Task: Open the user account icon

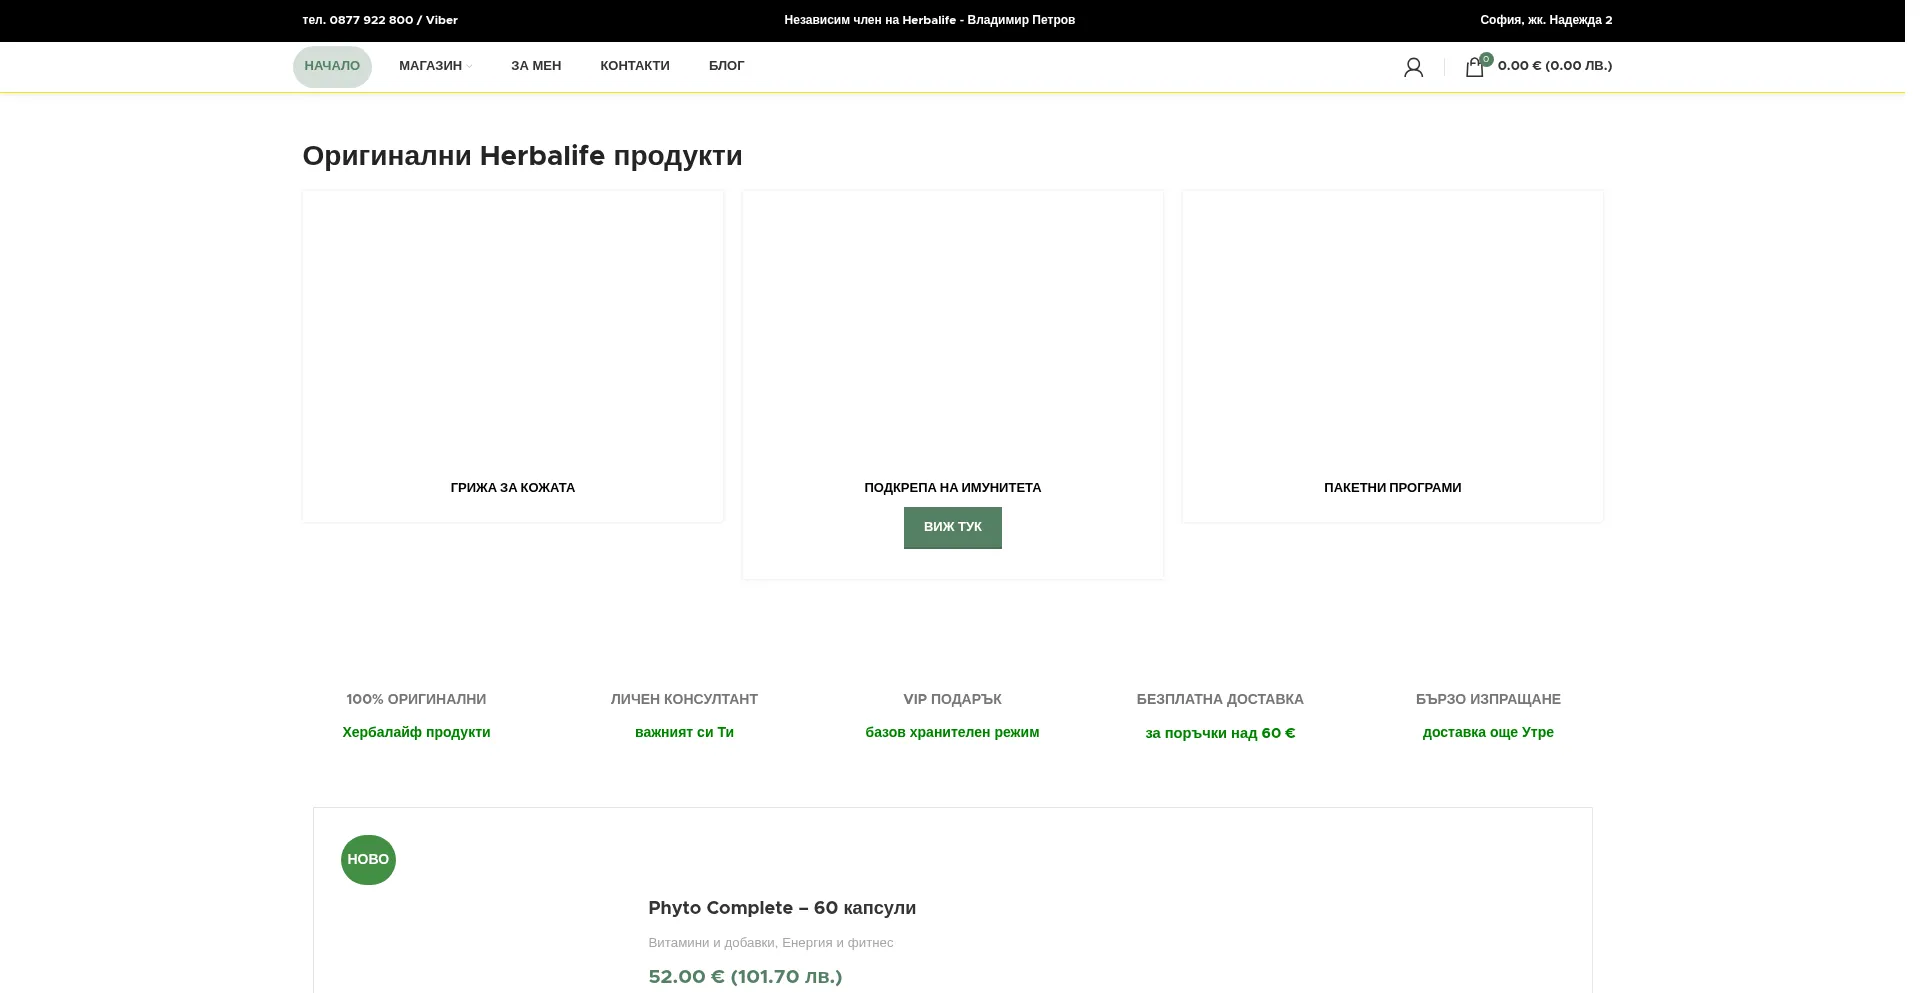Action: [1413, 67]
